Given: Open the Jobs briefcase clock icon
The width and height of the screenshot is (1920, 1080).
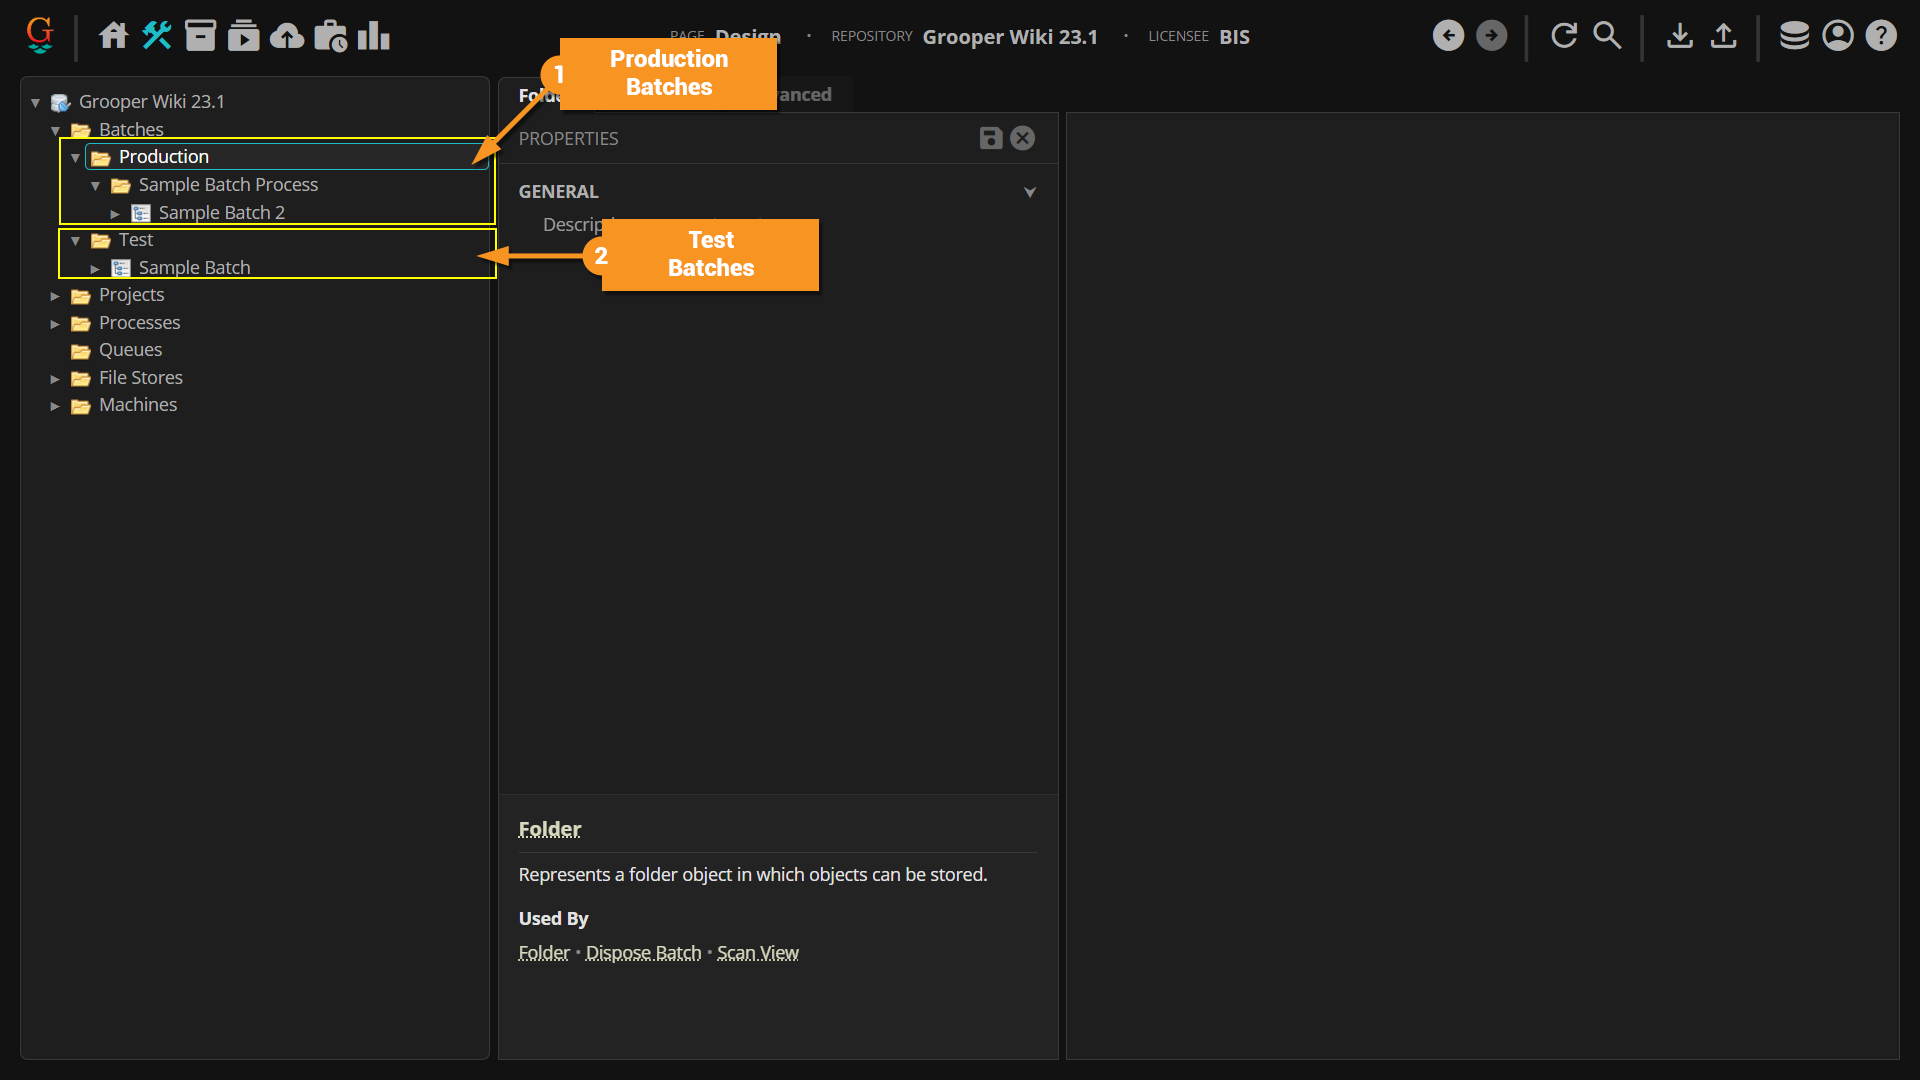Looking at the screenshot, I should point(330,36).
